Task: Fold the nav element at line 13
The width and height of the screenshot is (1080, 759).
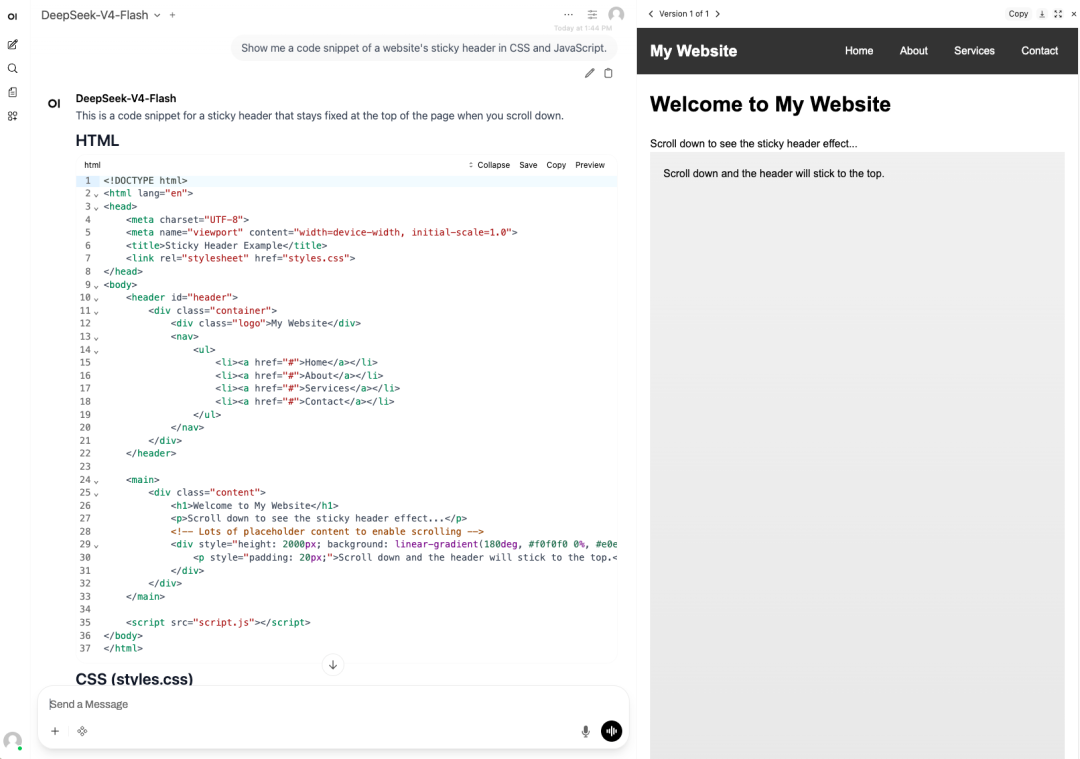Action: coord(96,338)
